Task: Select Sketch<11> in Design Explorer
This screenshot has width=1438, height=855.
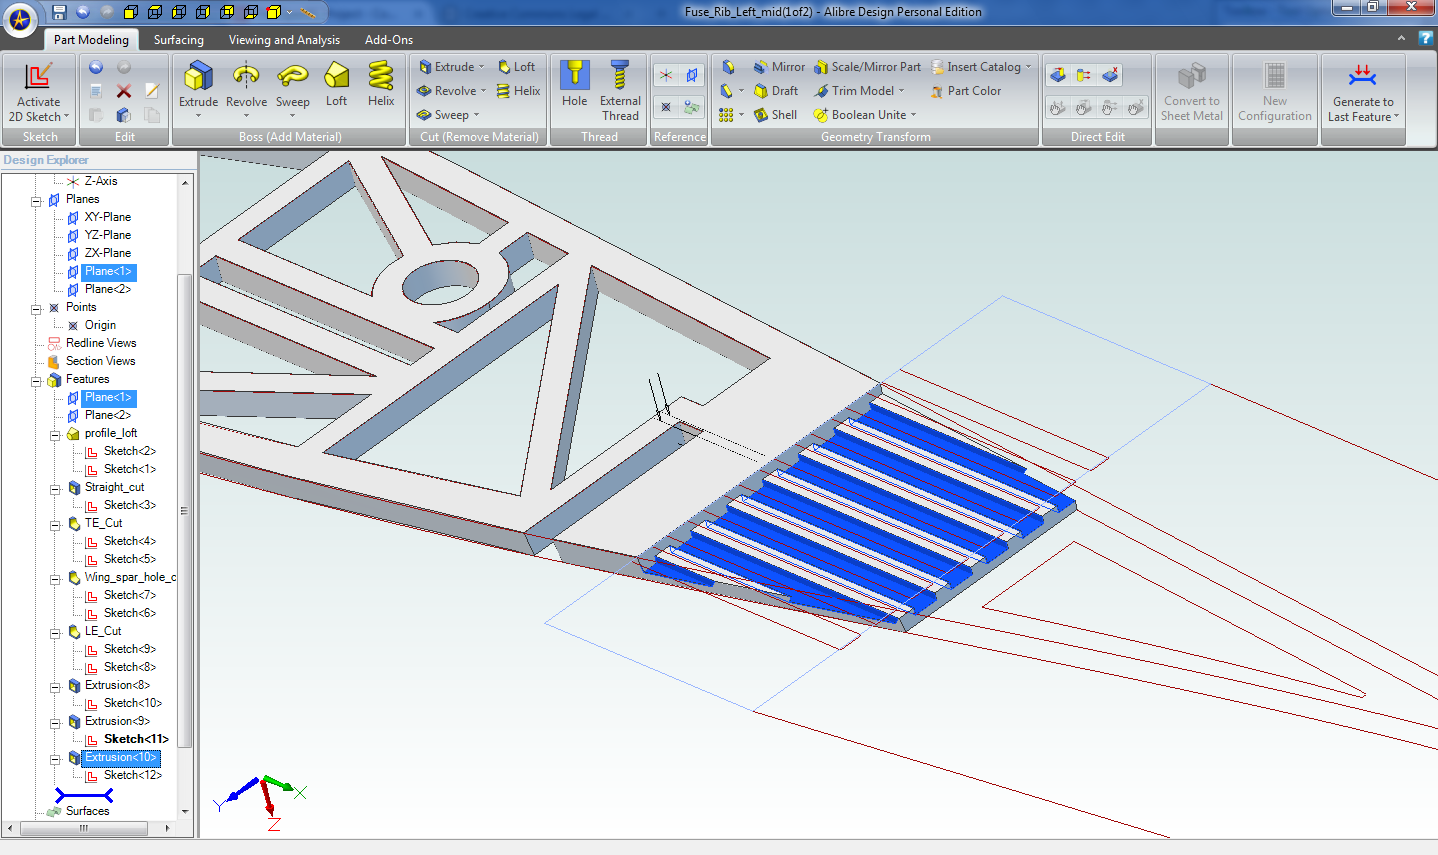Action: (136, 739)
